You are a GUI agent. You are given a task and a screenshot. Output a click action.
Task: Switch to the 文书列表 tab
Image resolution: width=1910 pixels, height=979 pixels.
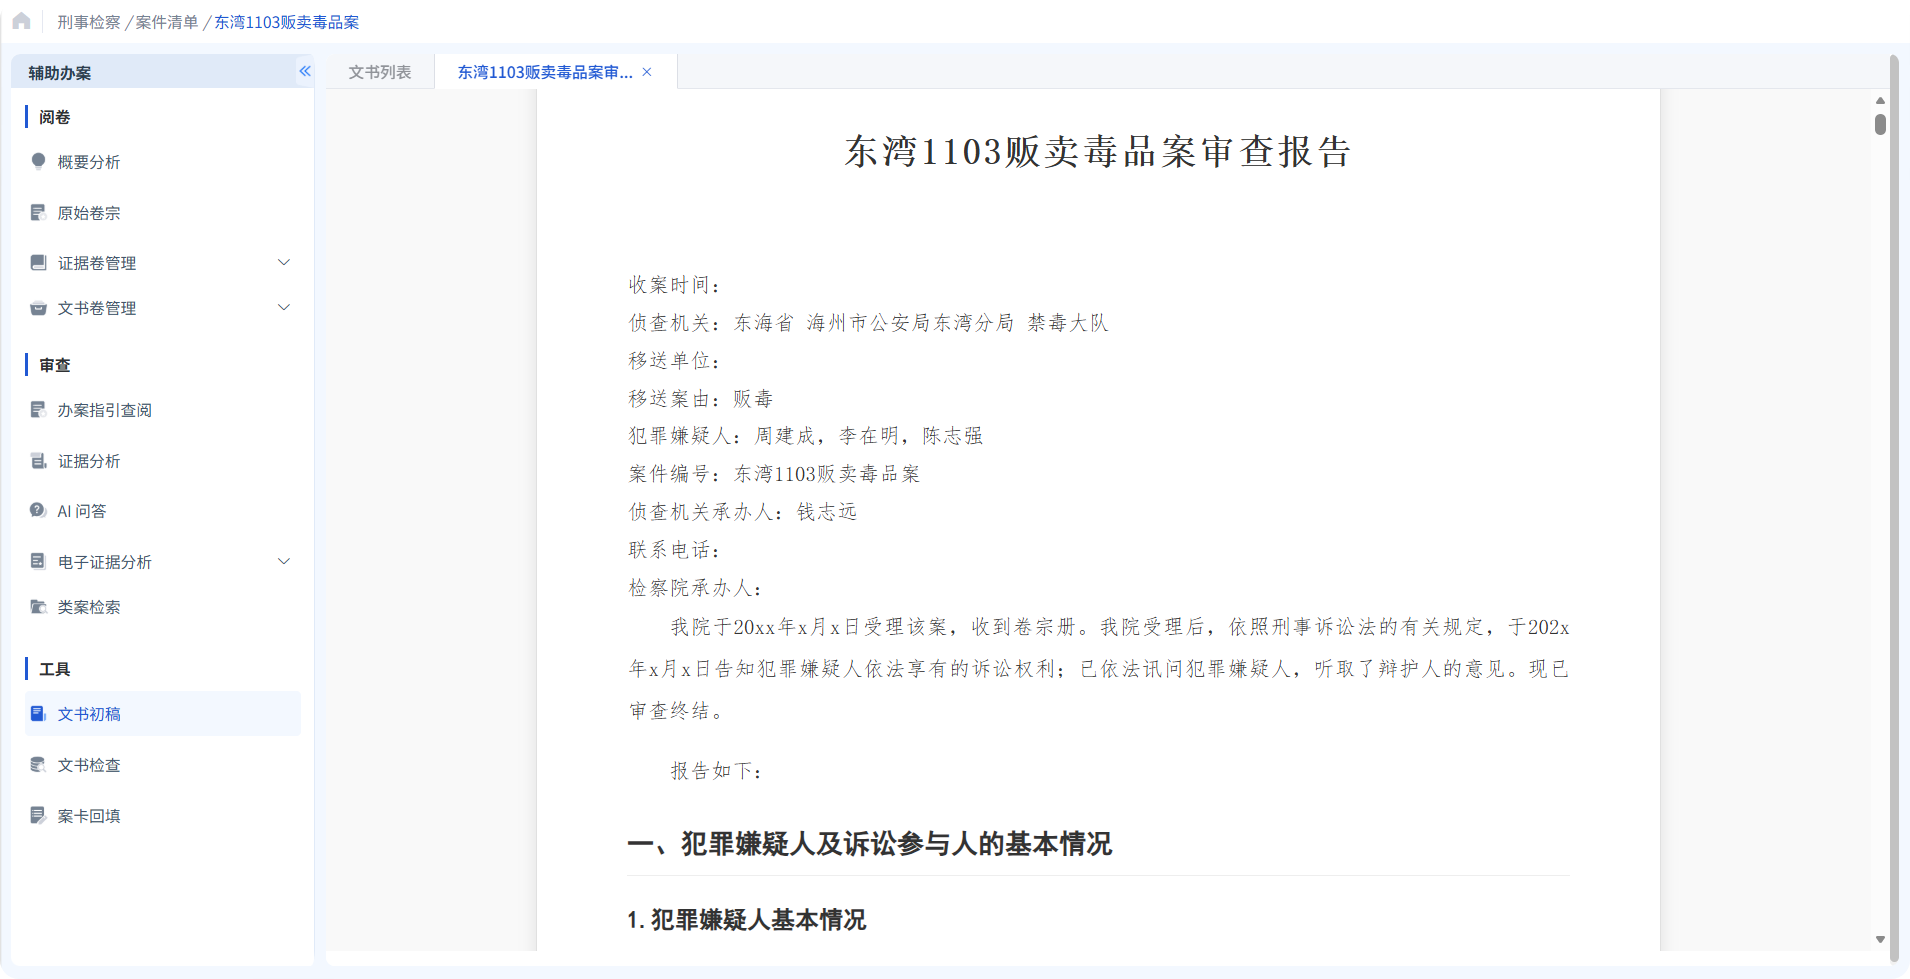tap(380, 72)
